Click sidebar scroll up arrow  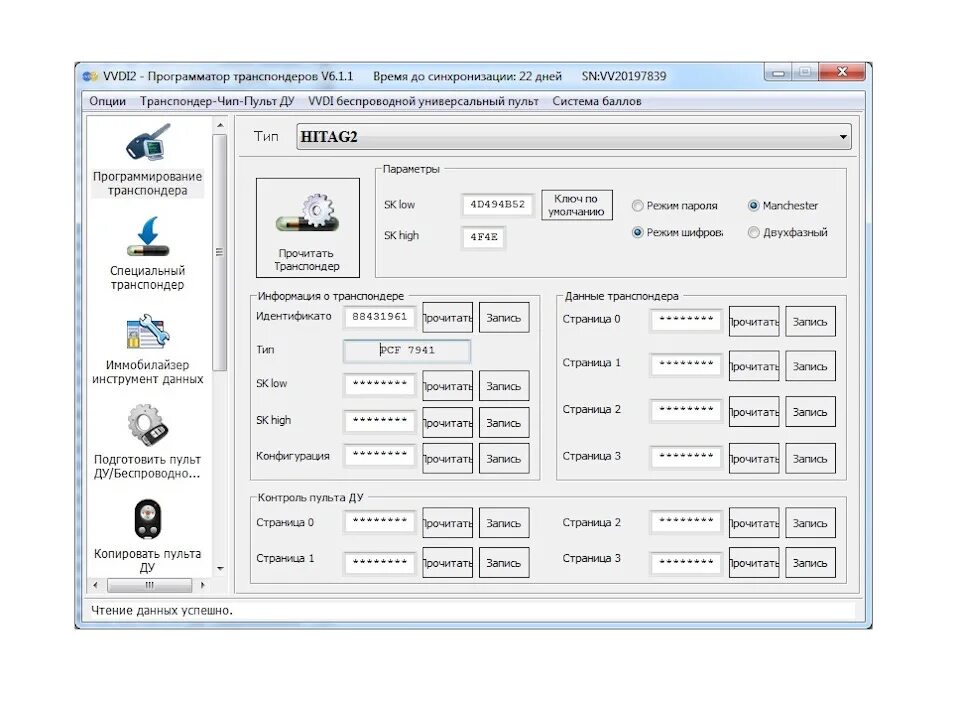220,126
